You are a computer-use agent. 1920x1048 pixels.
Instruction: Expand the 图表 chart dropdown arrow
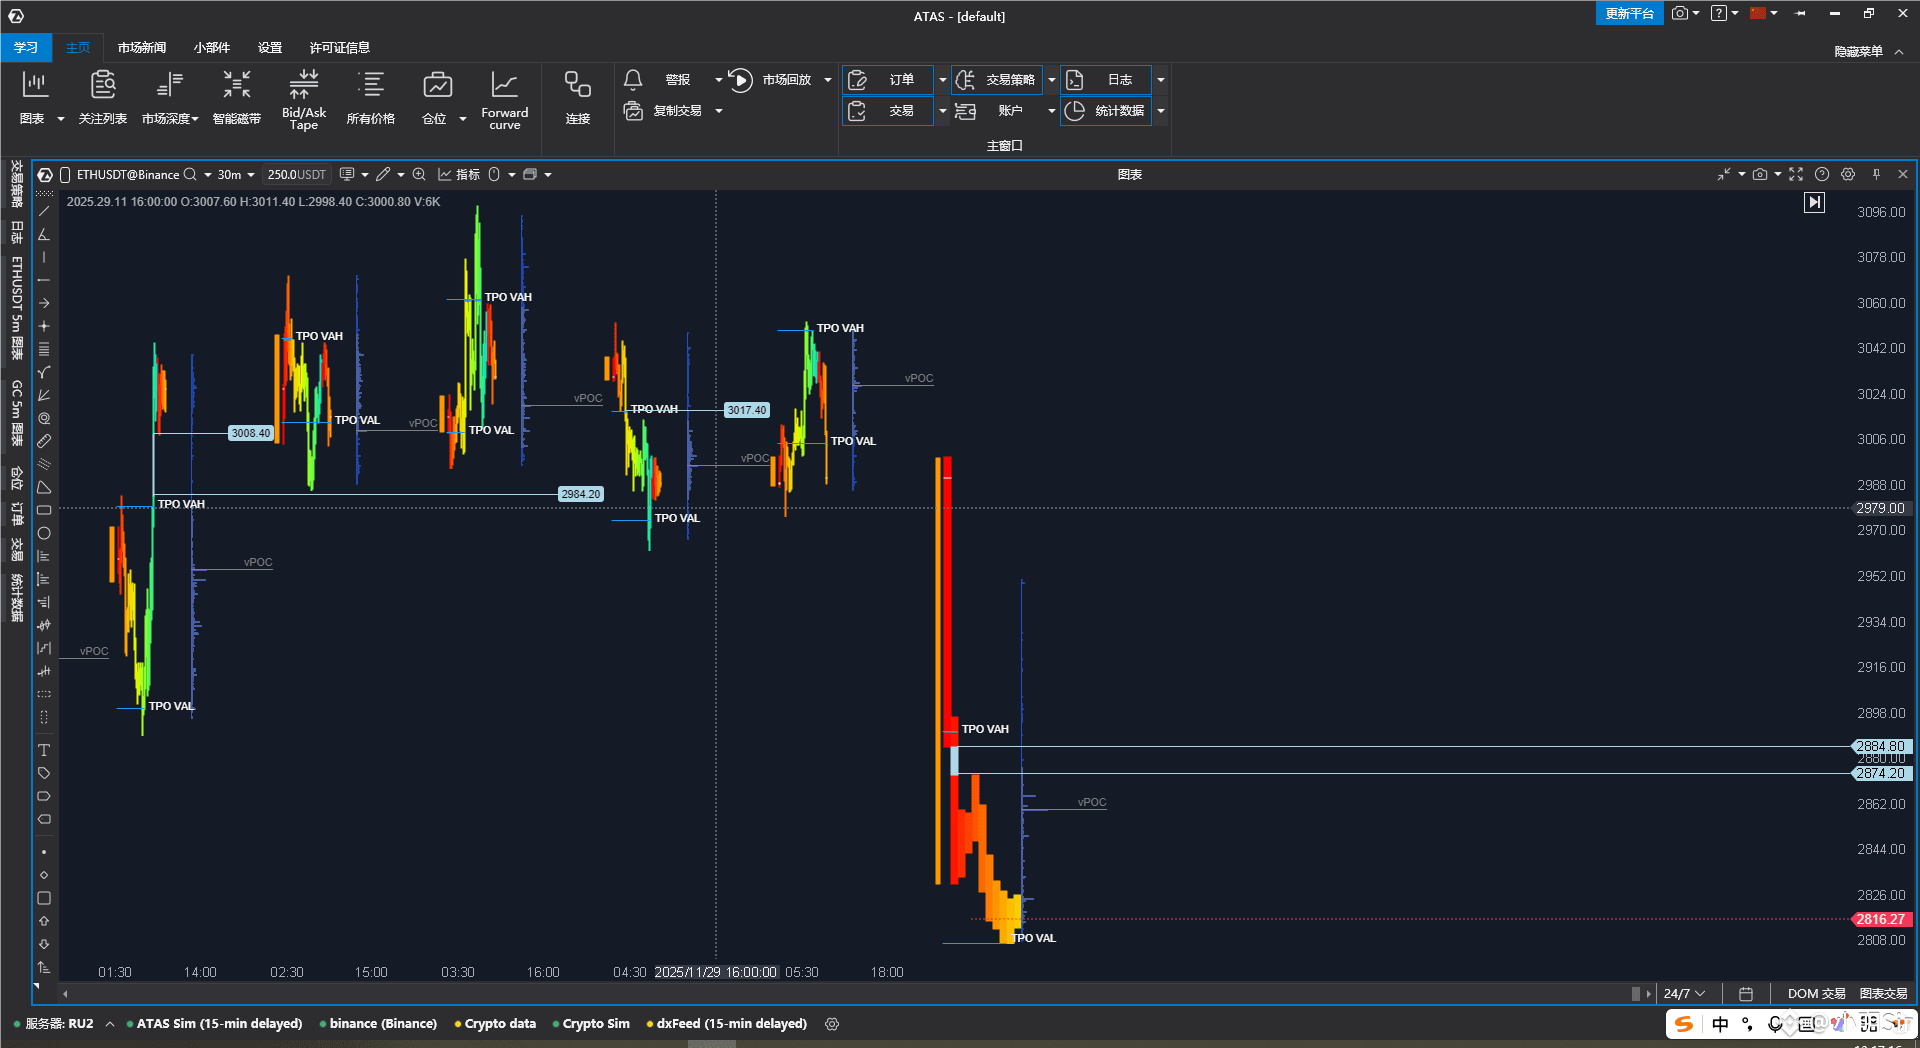click(61, 119)
